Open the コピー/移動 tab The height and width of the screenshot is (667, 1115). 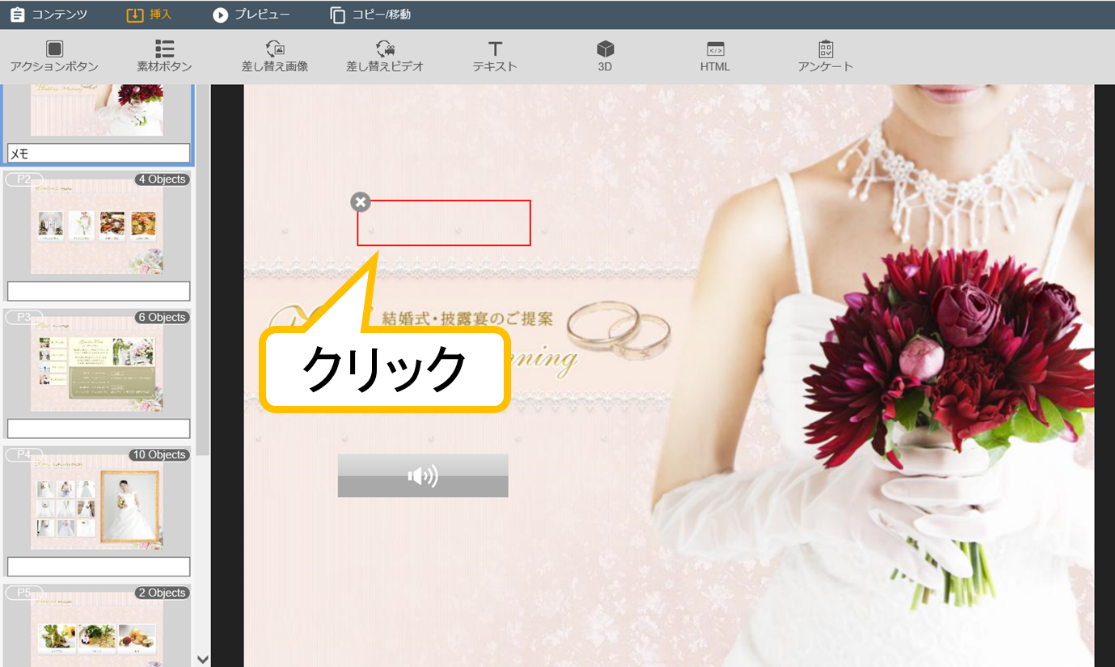coord(370,15)
